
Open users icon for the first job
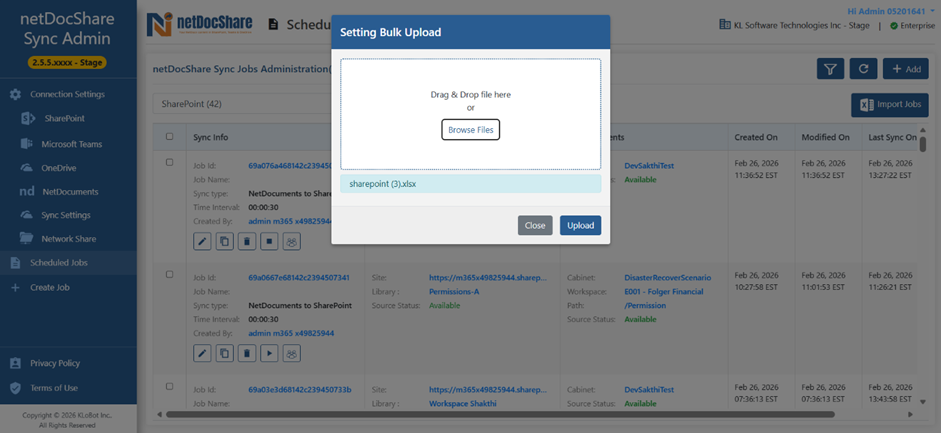click(292, 242)
